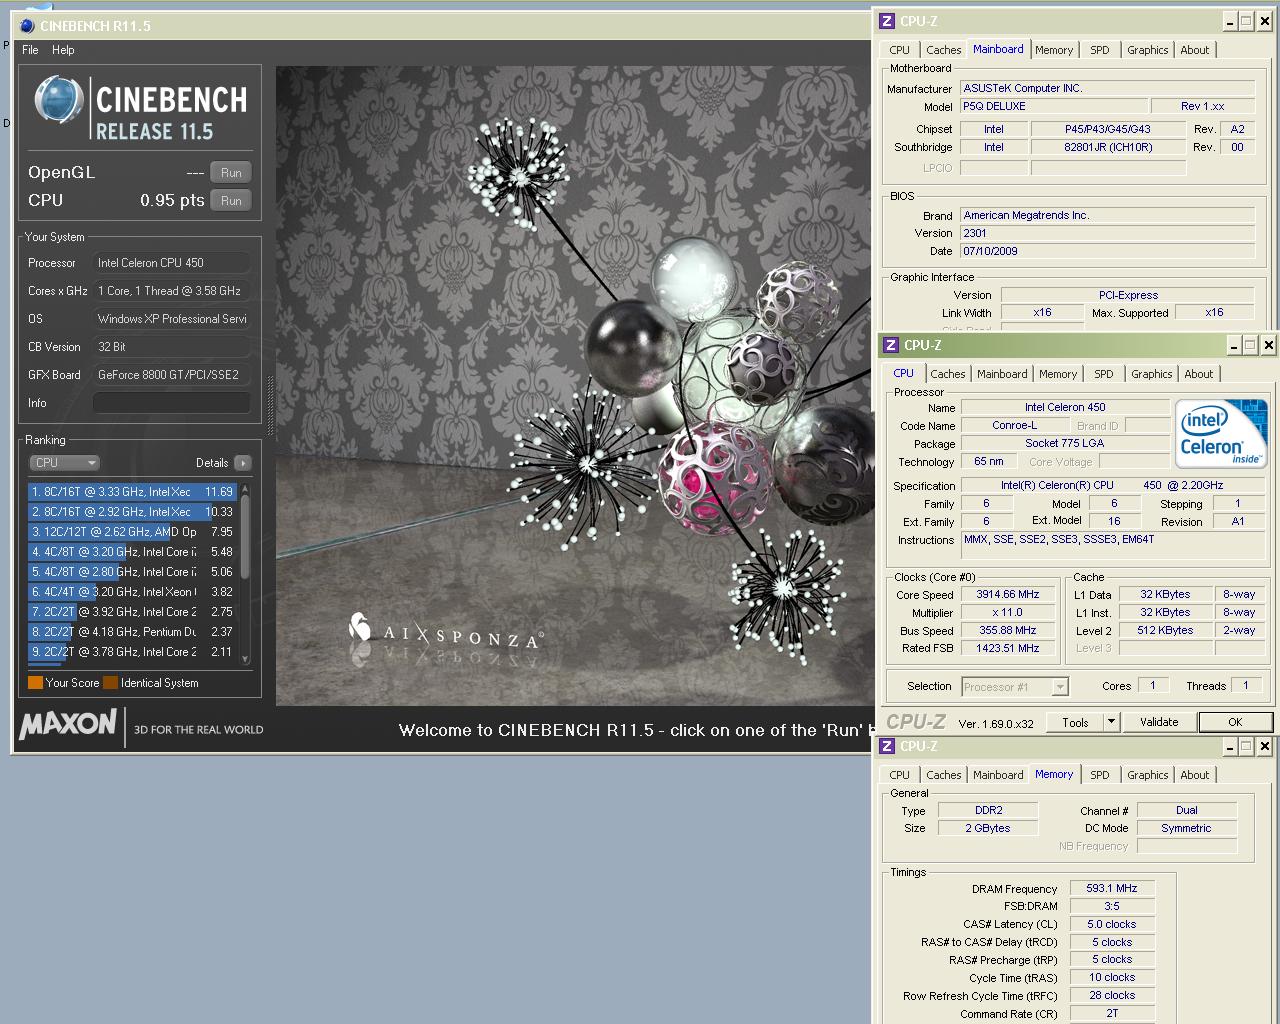Minimize the bottom CPU-Z Memory window
Viewport: 1280px width, 1024px height.
(x=1231, y=746)
